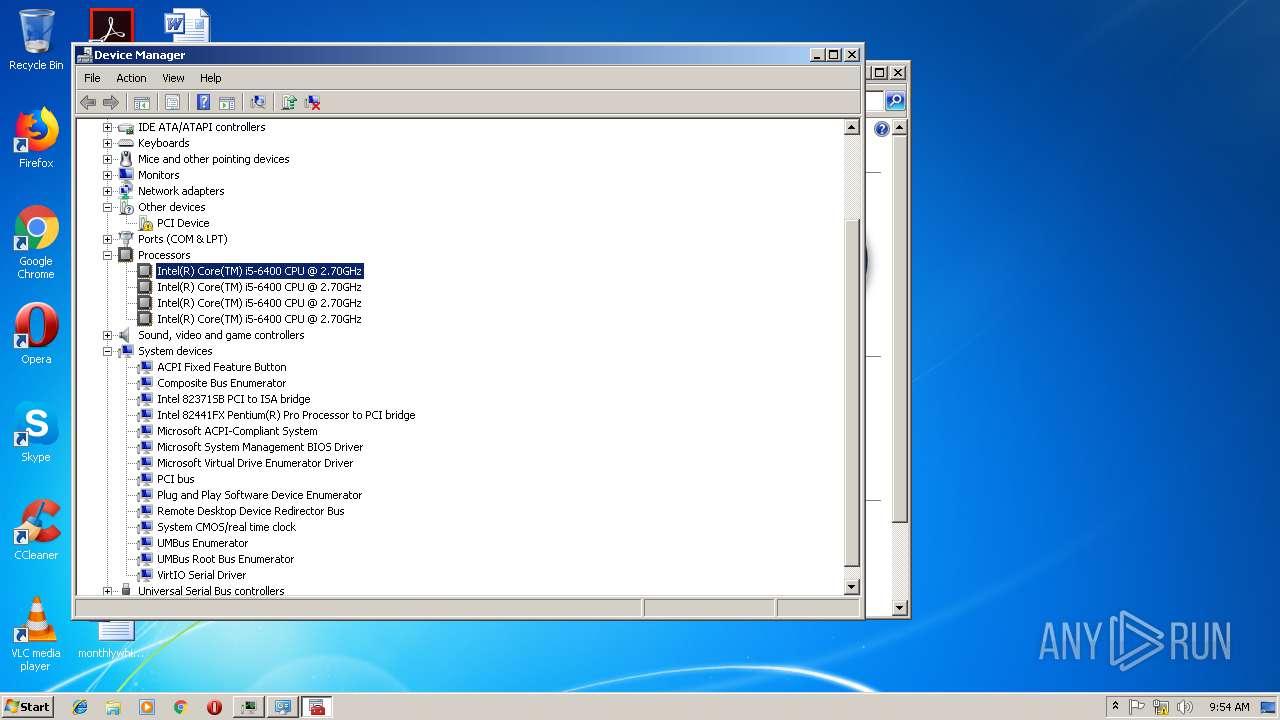Expand Sound, video and game controllers node
Screen dimensions: 1280x720
point(108,335)
